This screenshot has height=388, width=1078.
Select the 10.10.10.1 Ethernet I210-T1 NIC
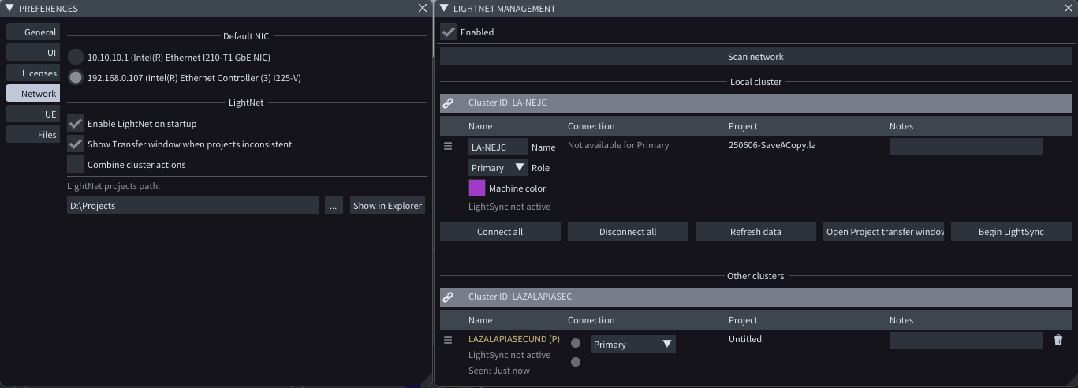pos(76,57)
